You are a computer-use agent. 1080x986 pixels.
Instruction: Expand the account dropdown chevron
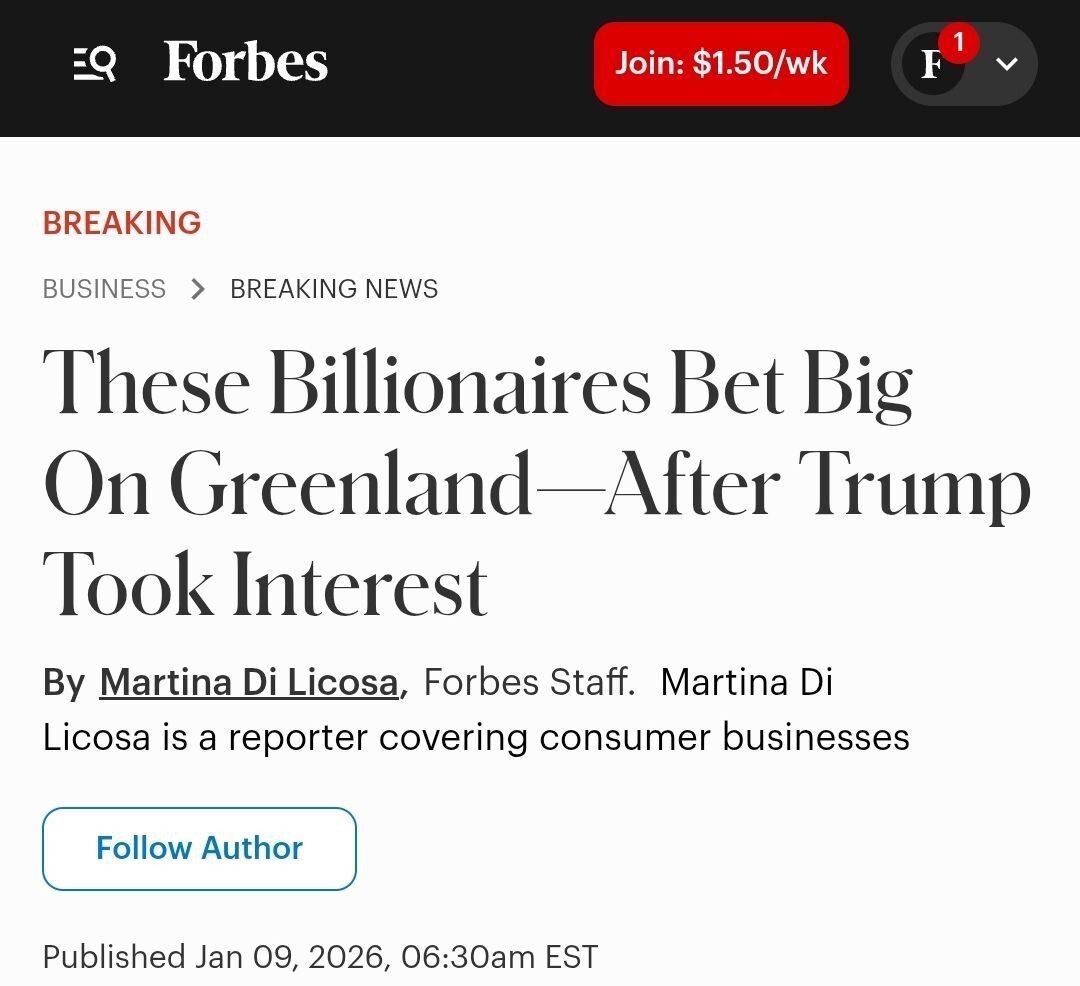pyautogui.click(x=1007, y=64)
